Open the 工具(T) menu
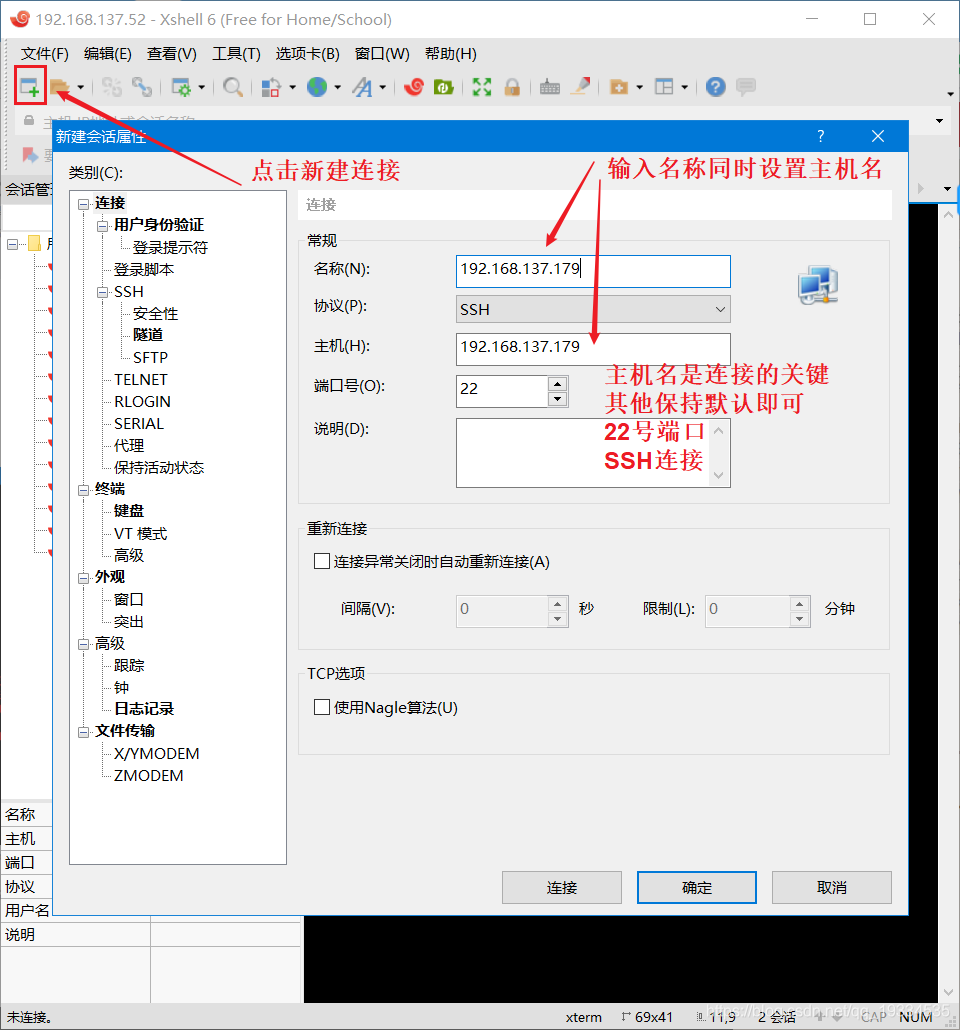Image resolution: width=960 pixels, height=1030 pixels. [x=237, y=54]
